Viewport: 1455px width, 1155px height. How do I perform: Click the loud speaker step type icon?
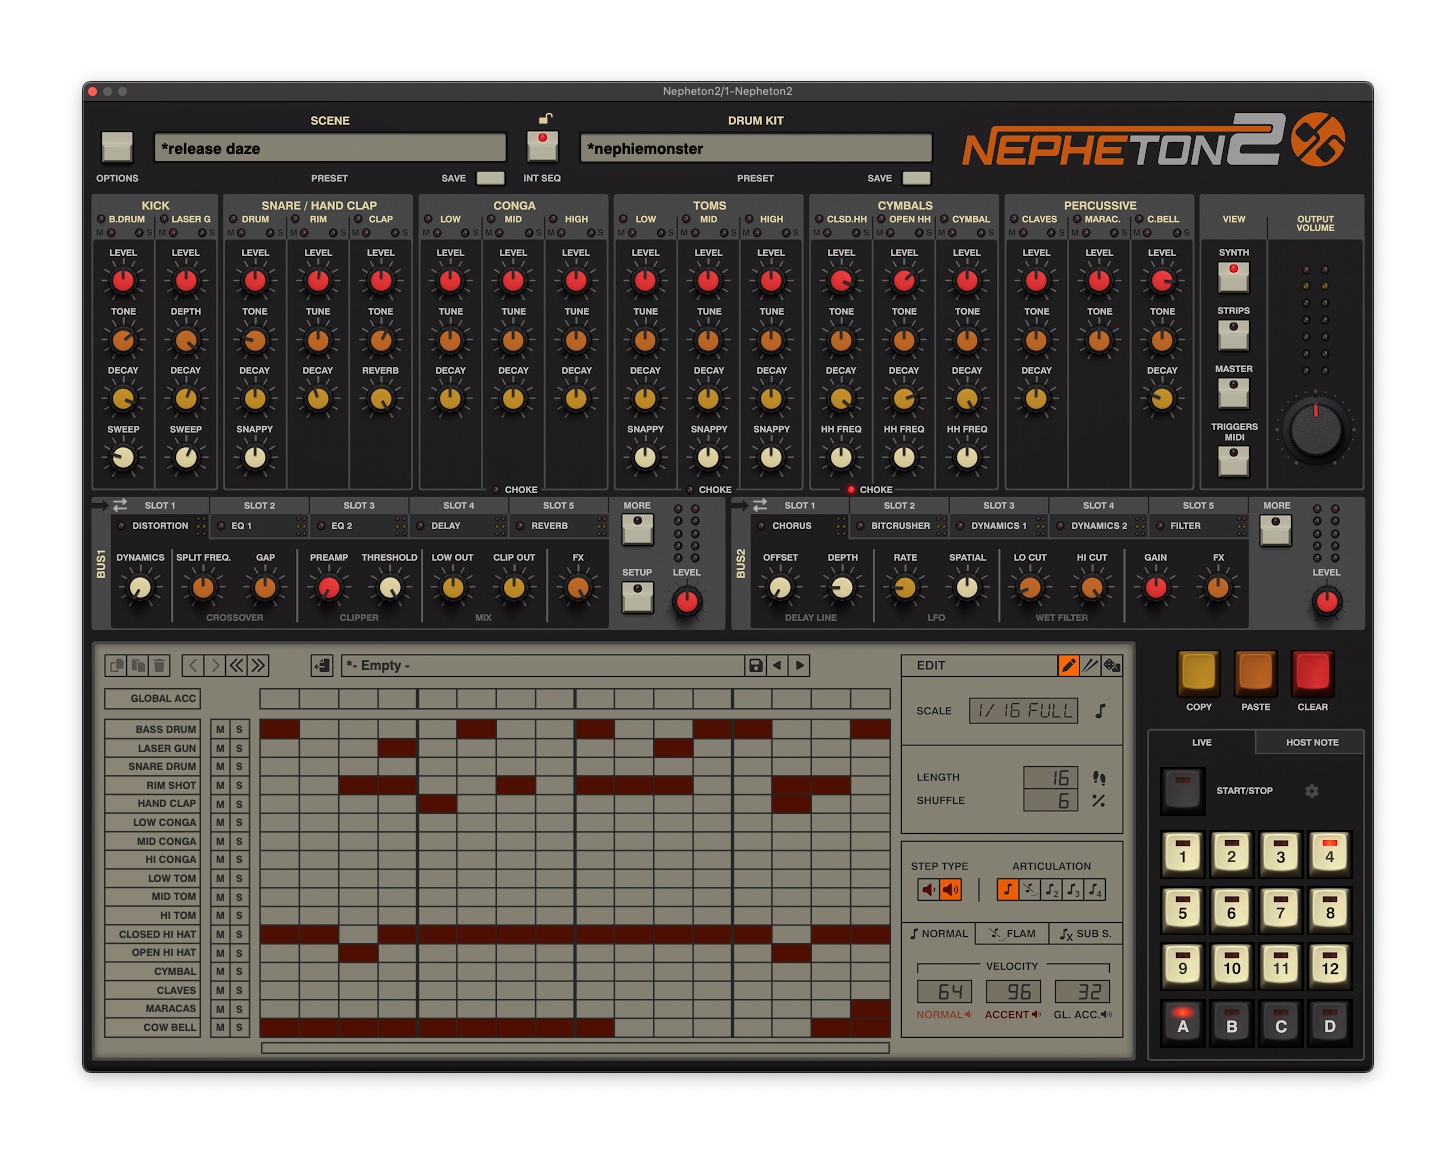point(950,889)
